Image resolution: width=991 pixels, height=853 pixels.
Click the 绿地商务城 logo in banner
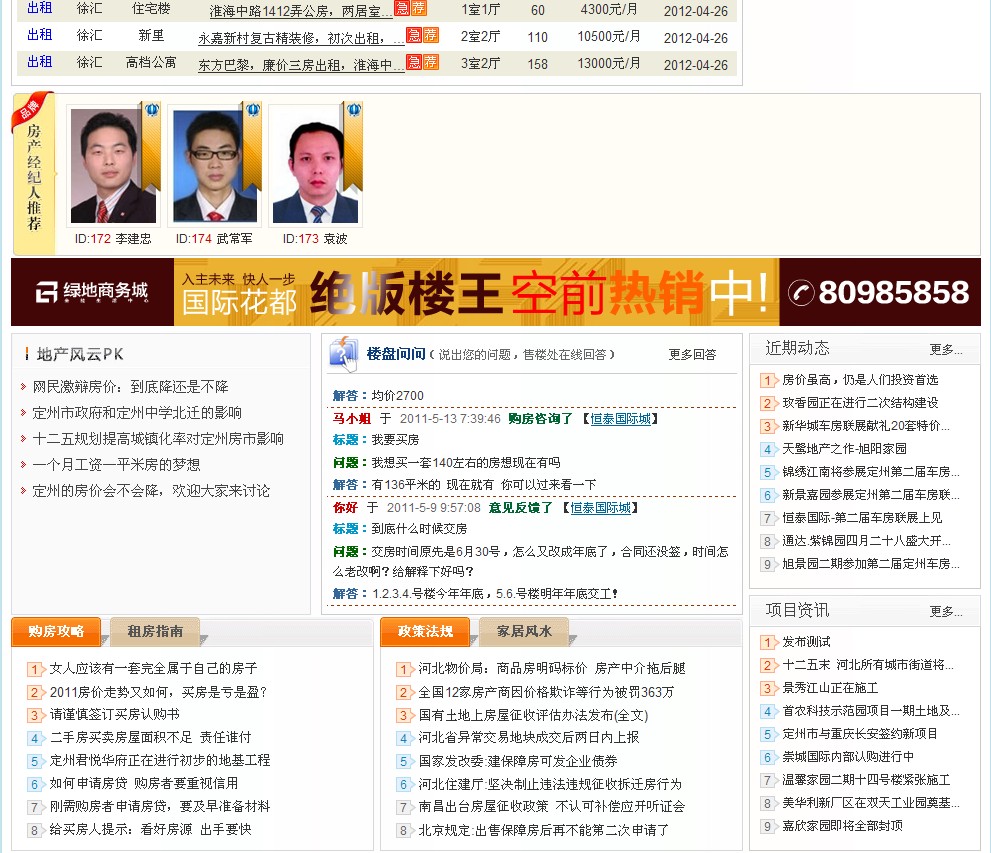tap(92, 292)
